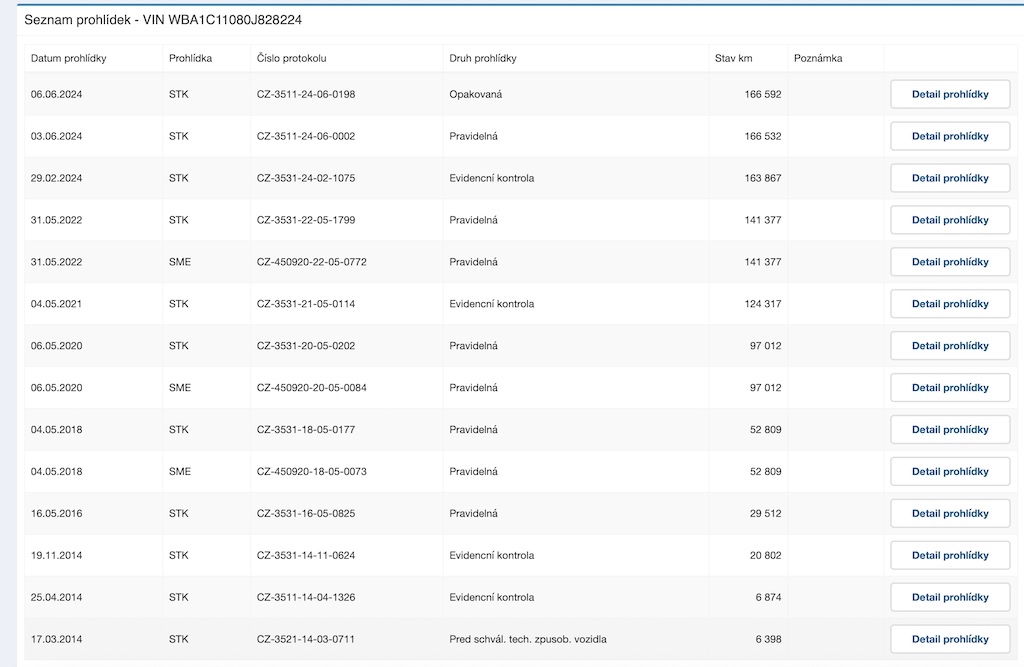The width and height of the screenshot is (1024, 667).
Task: Open detail for inspection dated 25.04.2014
Action: coord(950,598)
